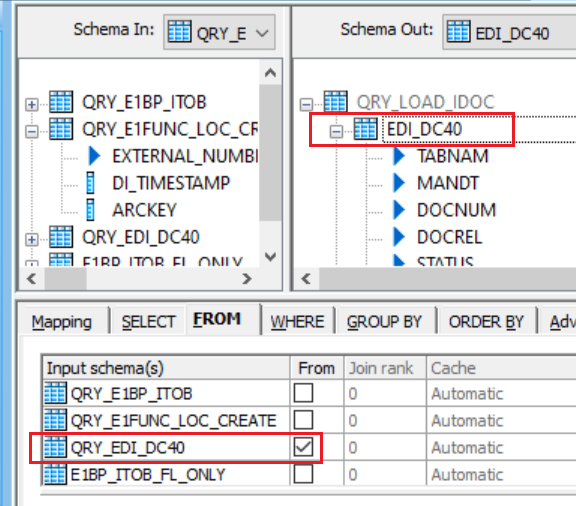Select the EDI_DC40 table icon in Schema Out

(x=366, y=129)
